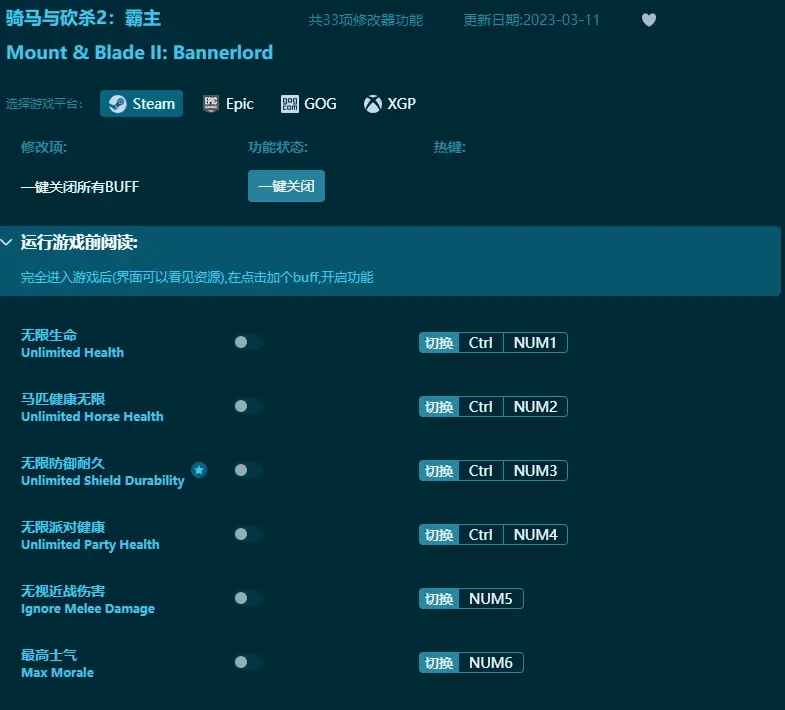Click the 完全进入游戏后 instruction text

[x=197, y=277]
